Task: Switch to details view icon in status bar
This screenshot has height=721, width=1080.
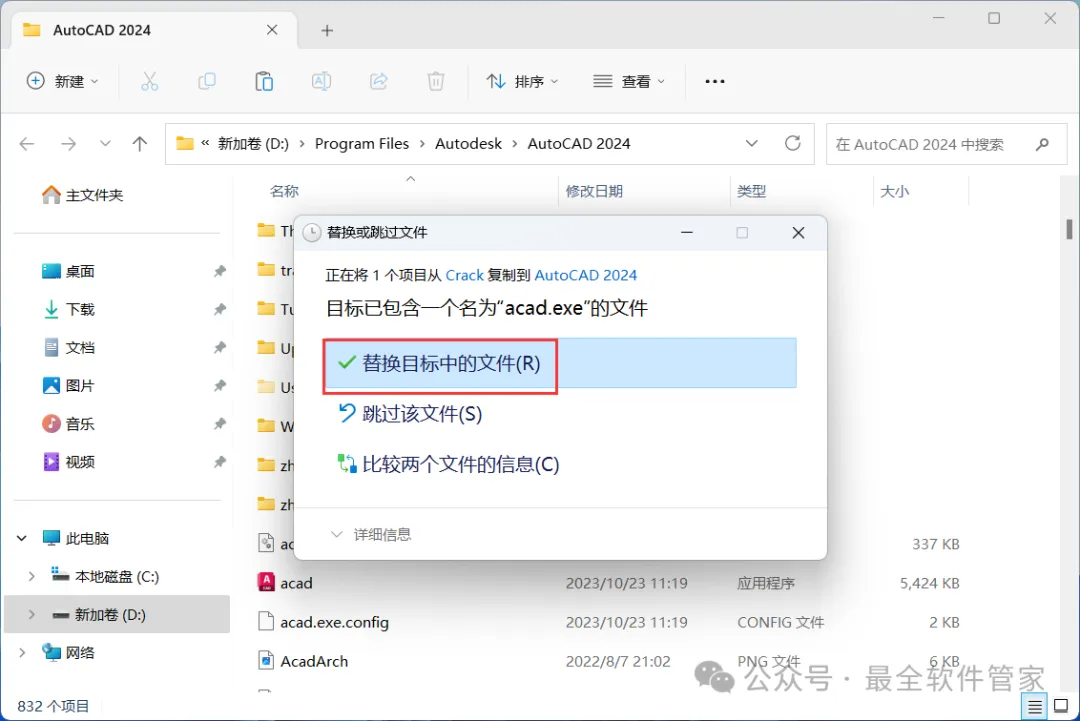Action: click(x=1035, y=707)
